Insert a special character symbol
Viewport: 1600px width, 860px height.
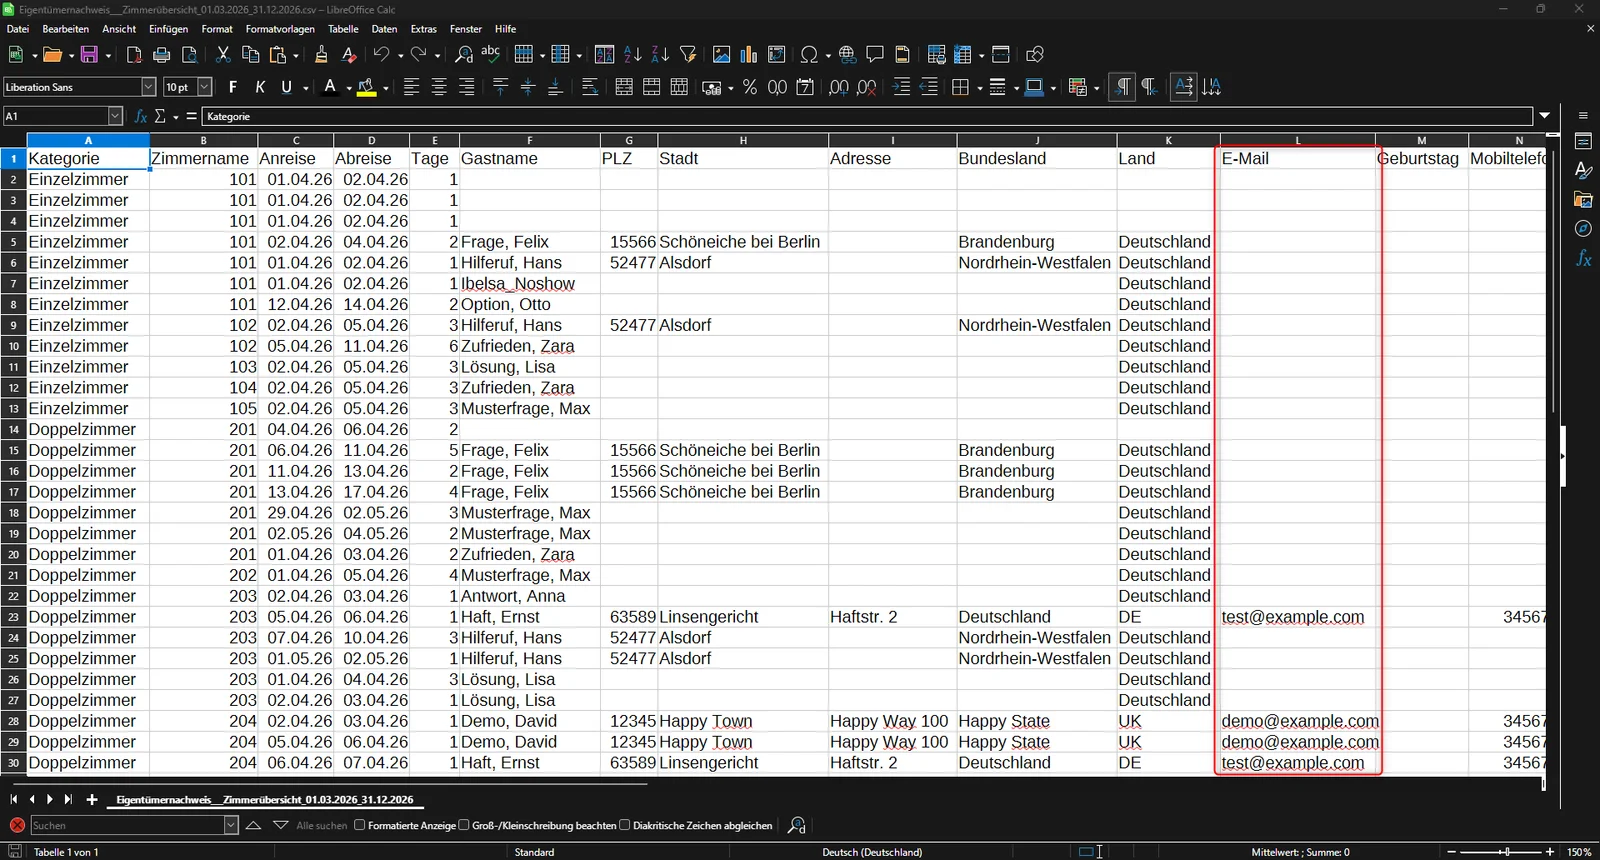810,55
